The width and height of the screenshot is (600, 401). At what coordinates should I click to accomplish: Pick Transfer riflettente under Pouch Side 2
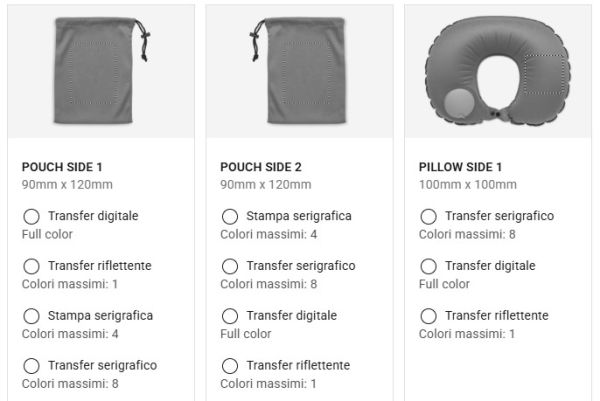click(230, 366)
